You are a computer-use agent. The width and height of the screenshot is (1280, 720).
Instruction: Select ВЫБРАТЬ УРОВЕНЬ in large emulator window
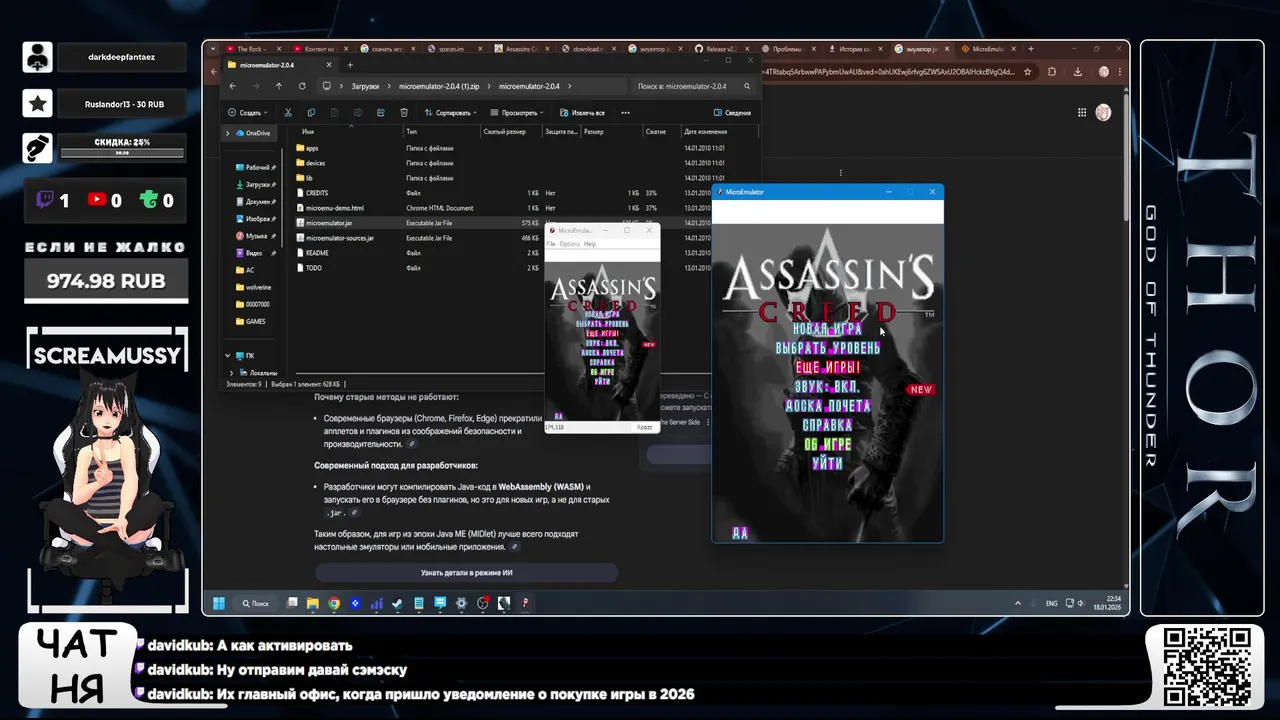coord(828,348)
